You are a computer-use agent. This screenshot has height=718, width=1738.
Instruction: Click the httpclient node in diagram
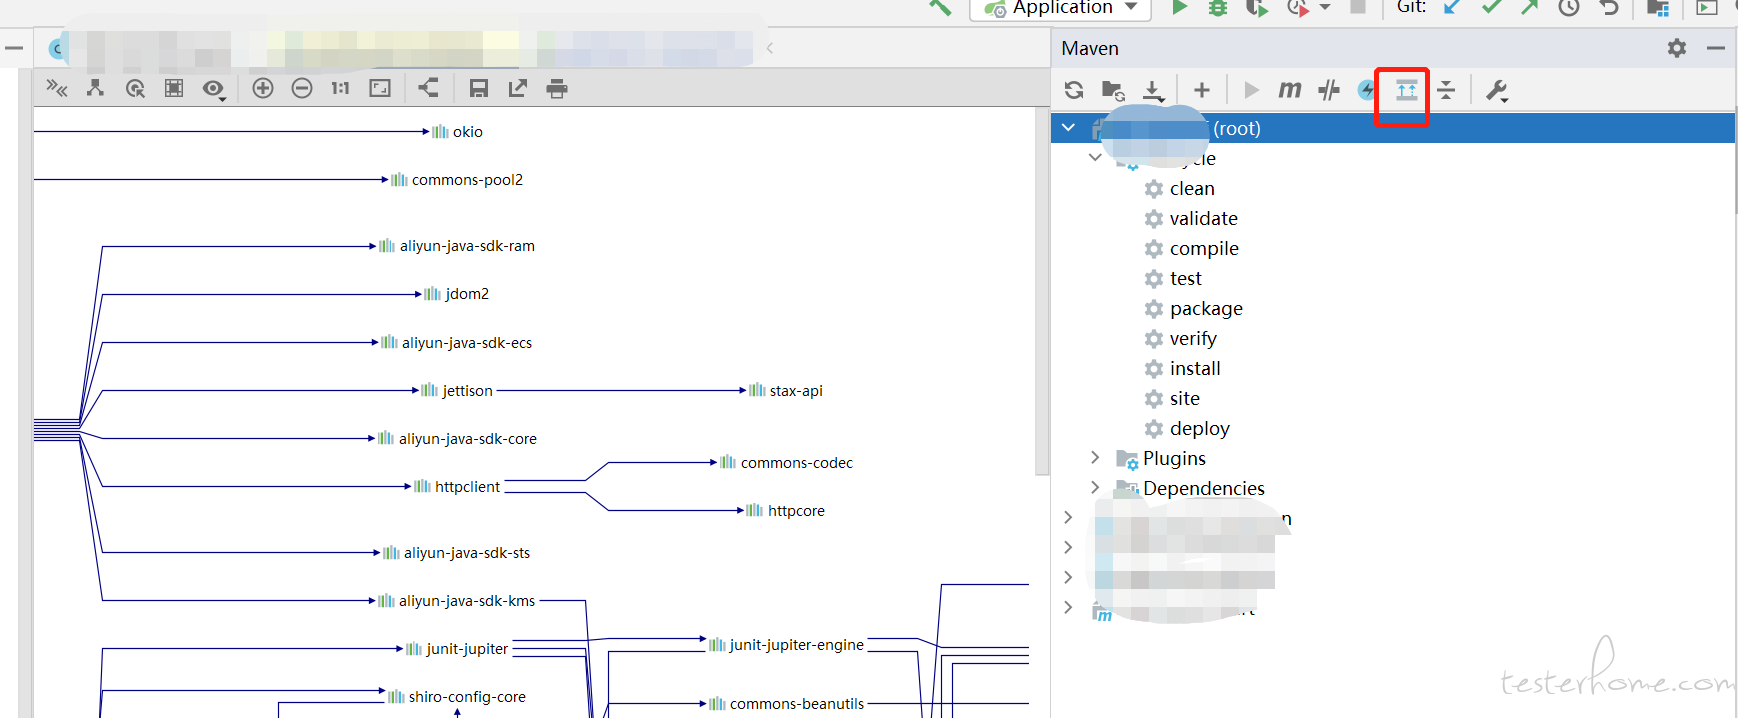(457, 487)
